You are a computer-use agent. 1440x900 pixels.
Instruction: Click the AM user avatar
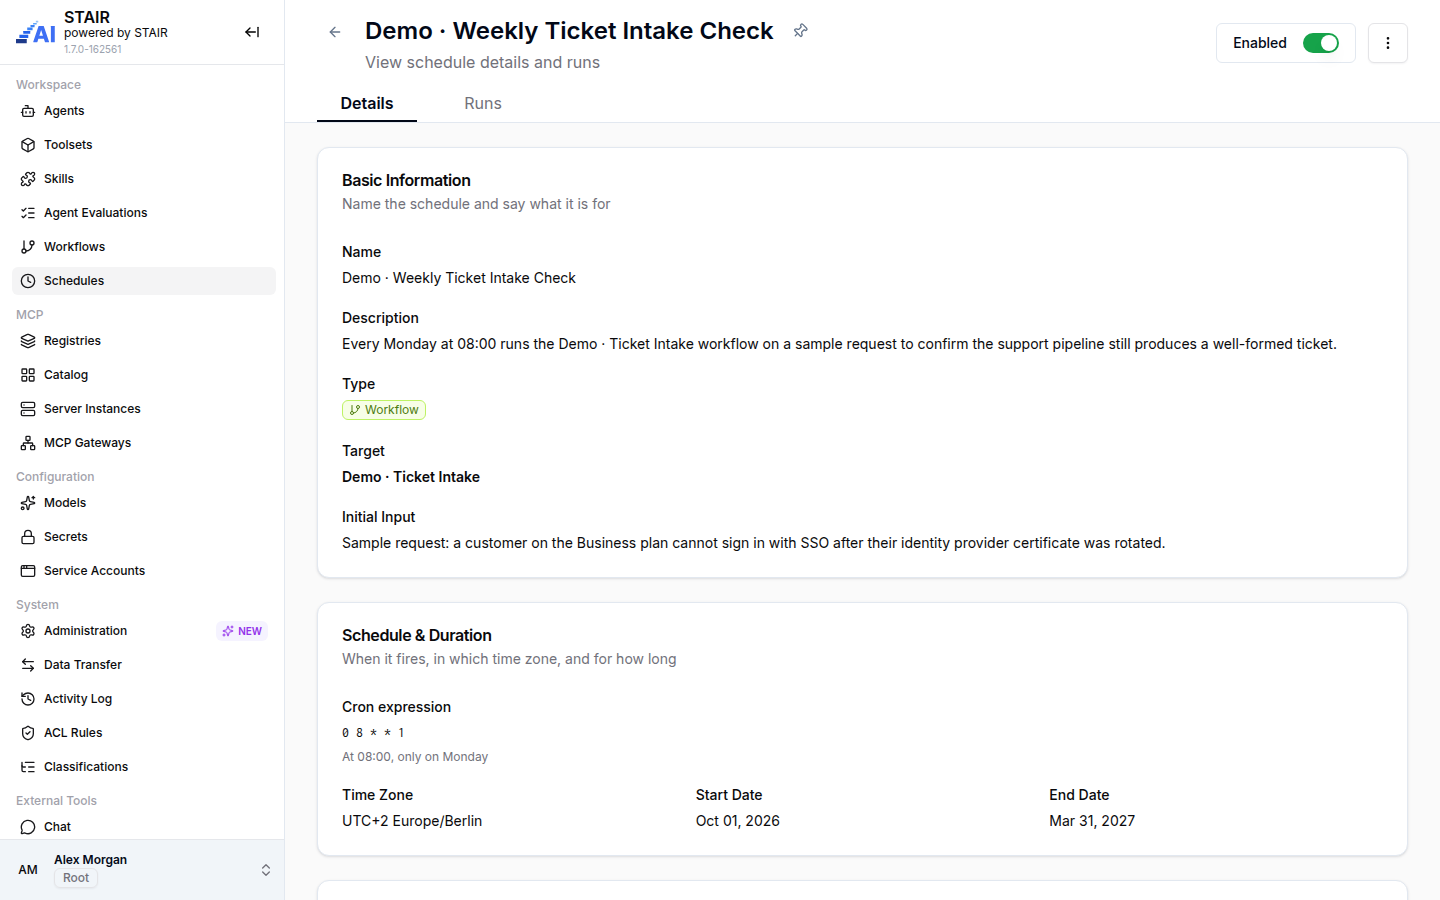28,870
